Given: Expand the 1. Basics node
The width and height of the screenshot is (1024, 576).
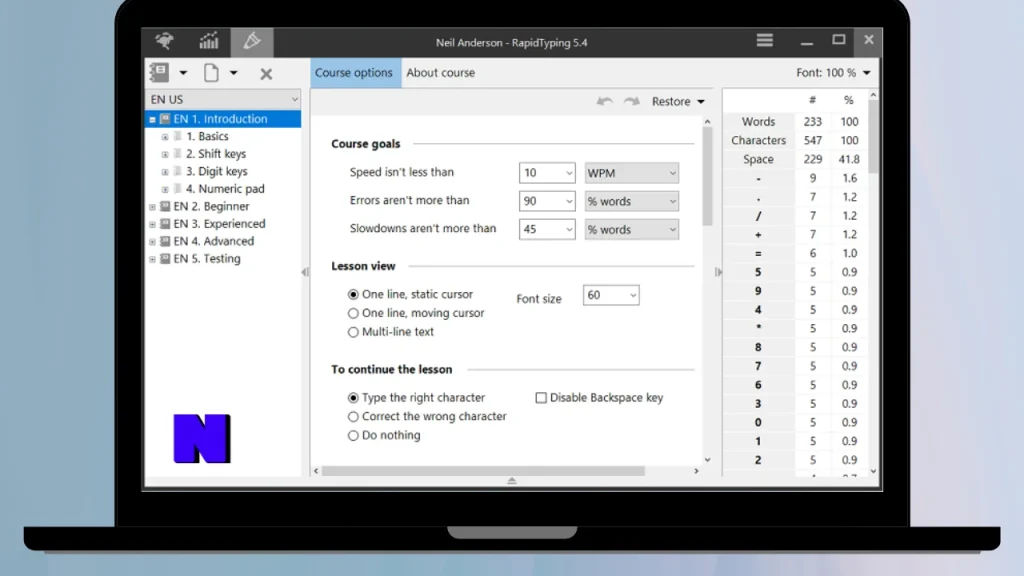Looking at the screenshot, I should point(165,137).
